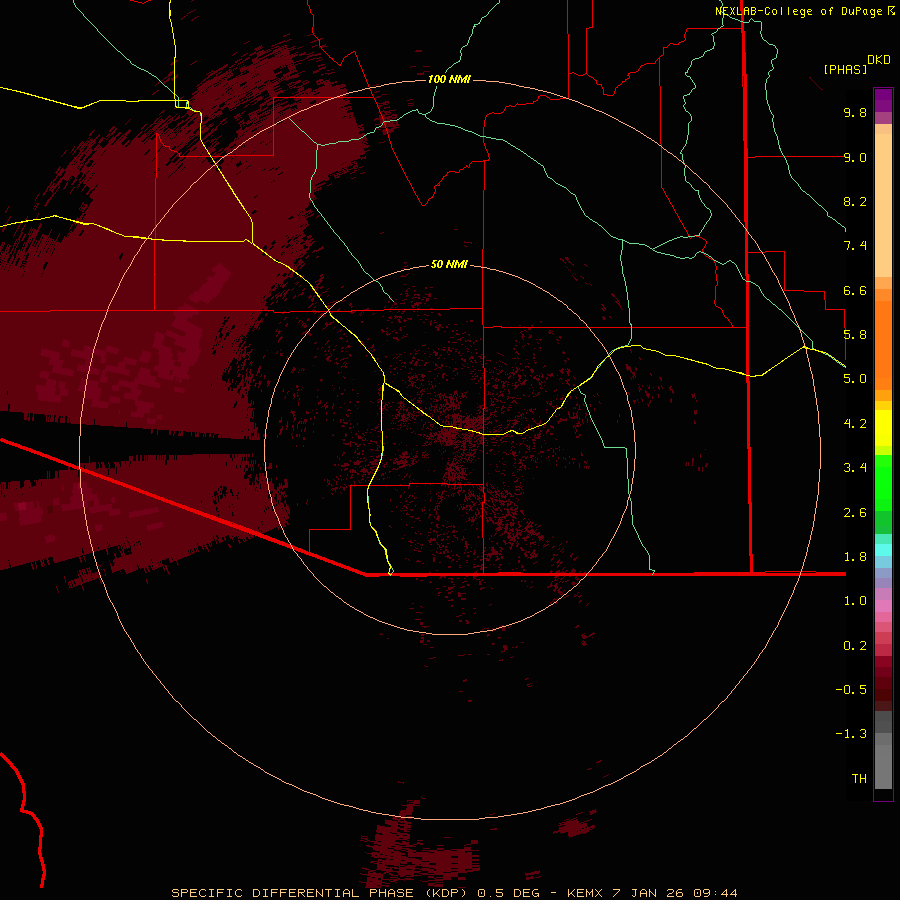Click the 6.6 color scale value
The width and height of the screenshot is (900, 900).
pos(855,290)
